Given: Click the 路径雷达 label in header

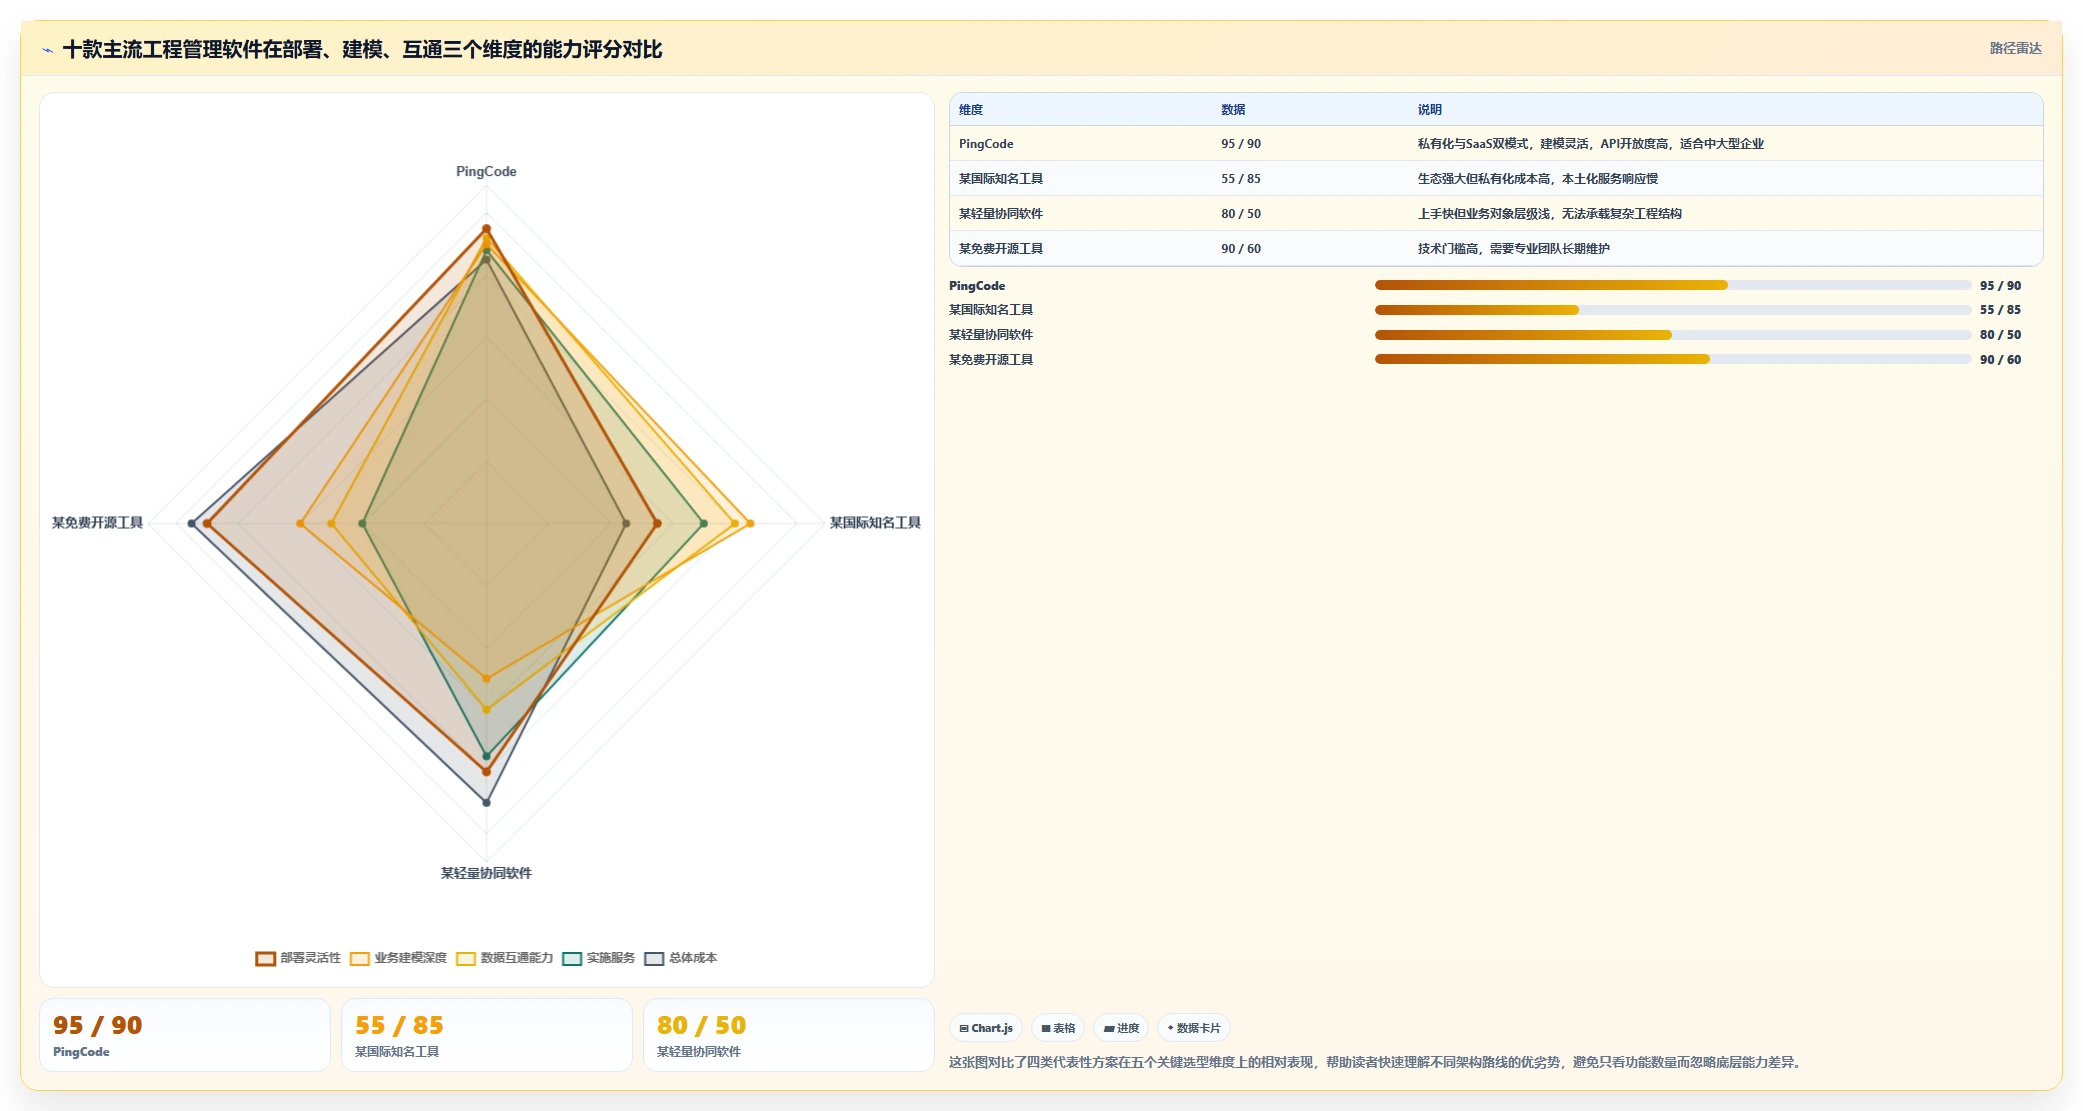Looking at the screenshot, I should pos(2015,48).
